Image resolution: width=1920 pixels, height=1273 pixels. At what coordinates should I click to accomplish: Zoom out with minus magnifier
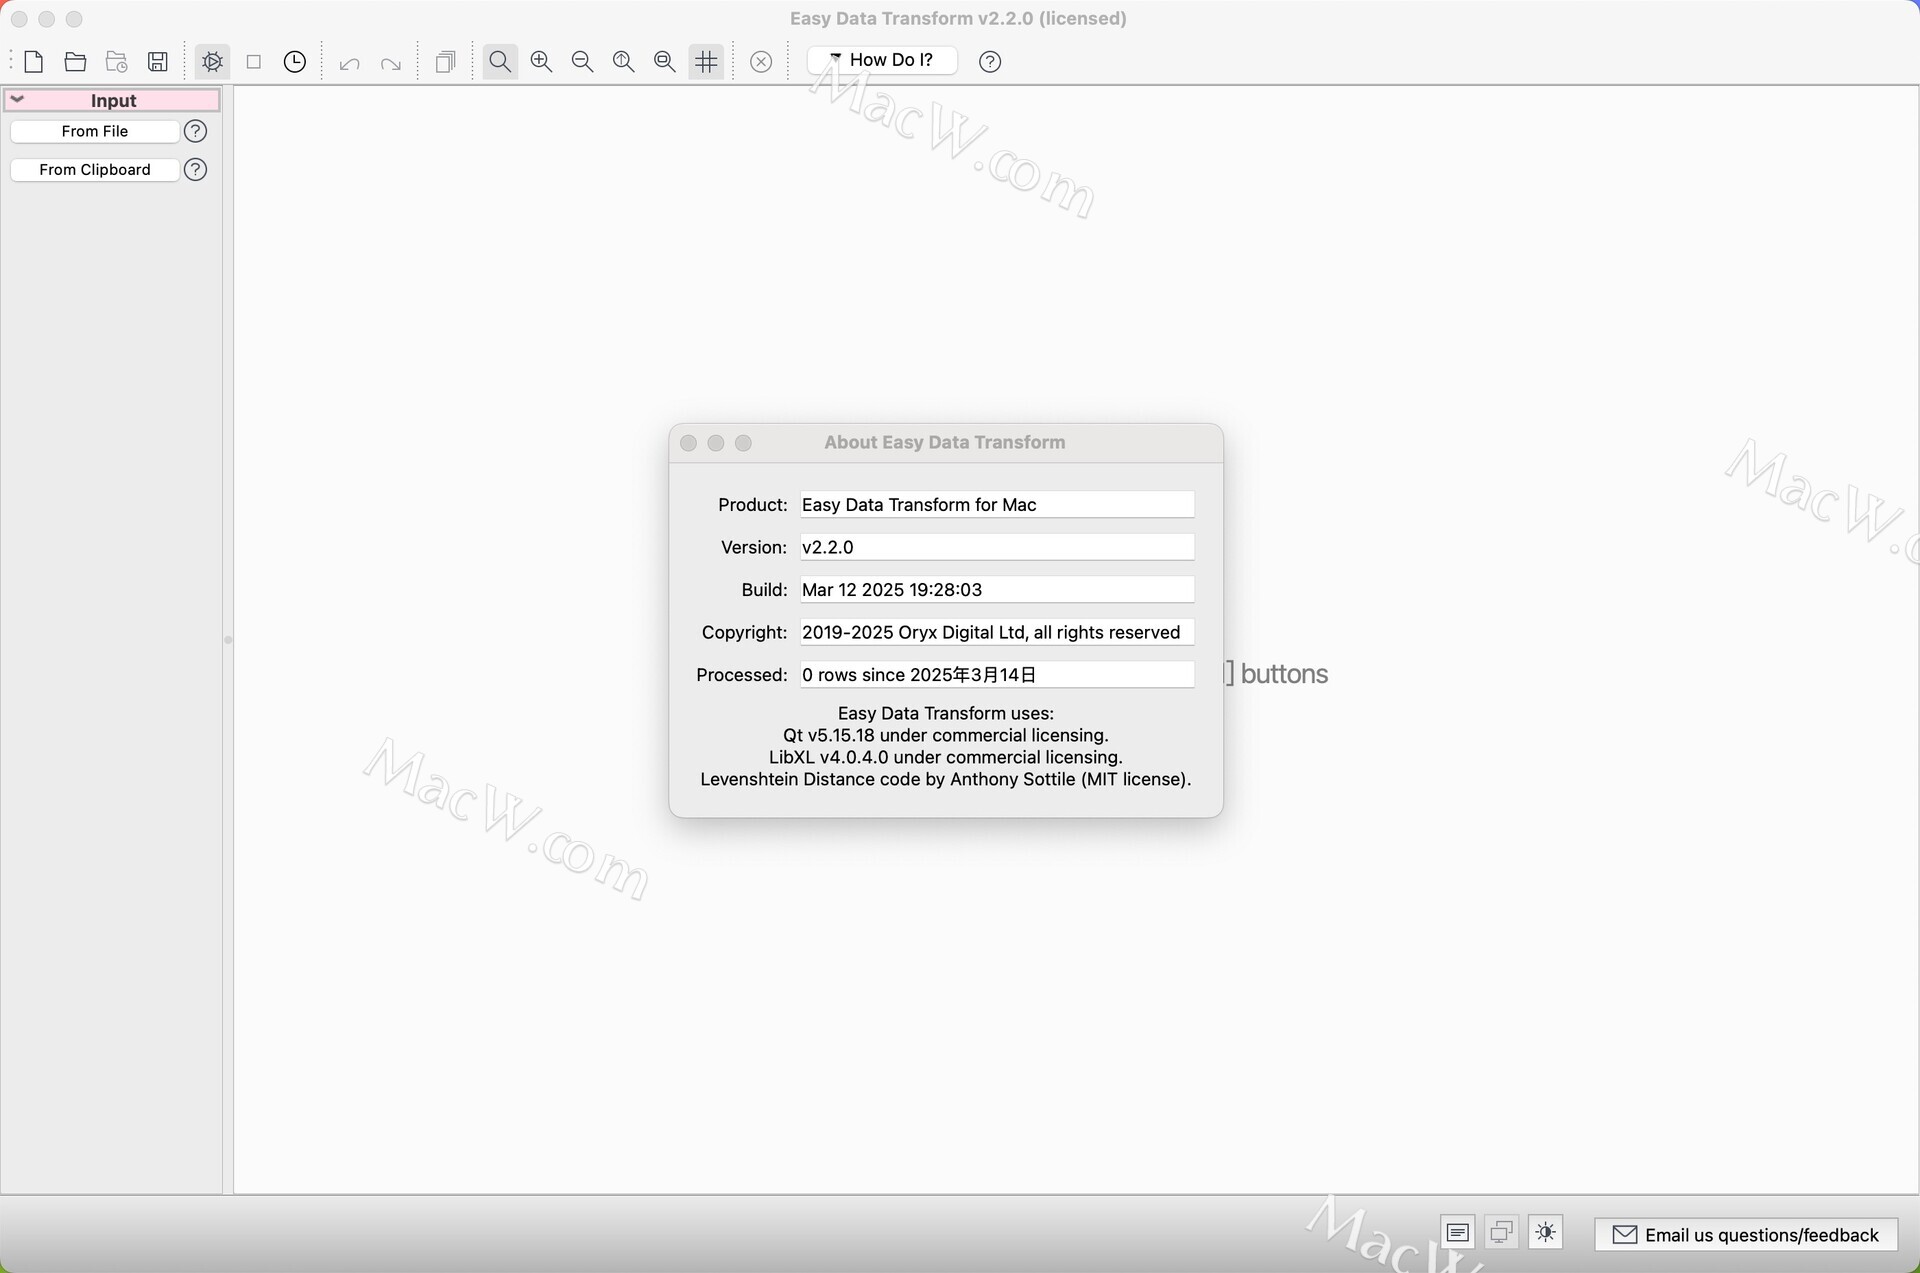(x=583, y=62)
